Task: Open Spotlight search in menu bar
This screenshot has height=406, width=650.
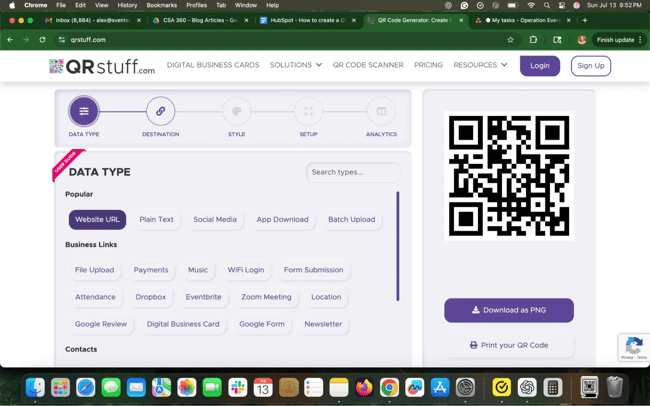Action: [x=547, y=5]
